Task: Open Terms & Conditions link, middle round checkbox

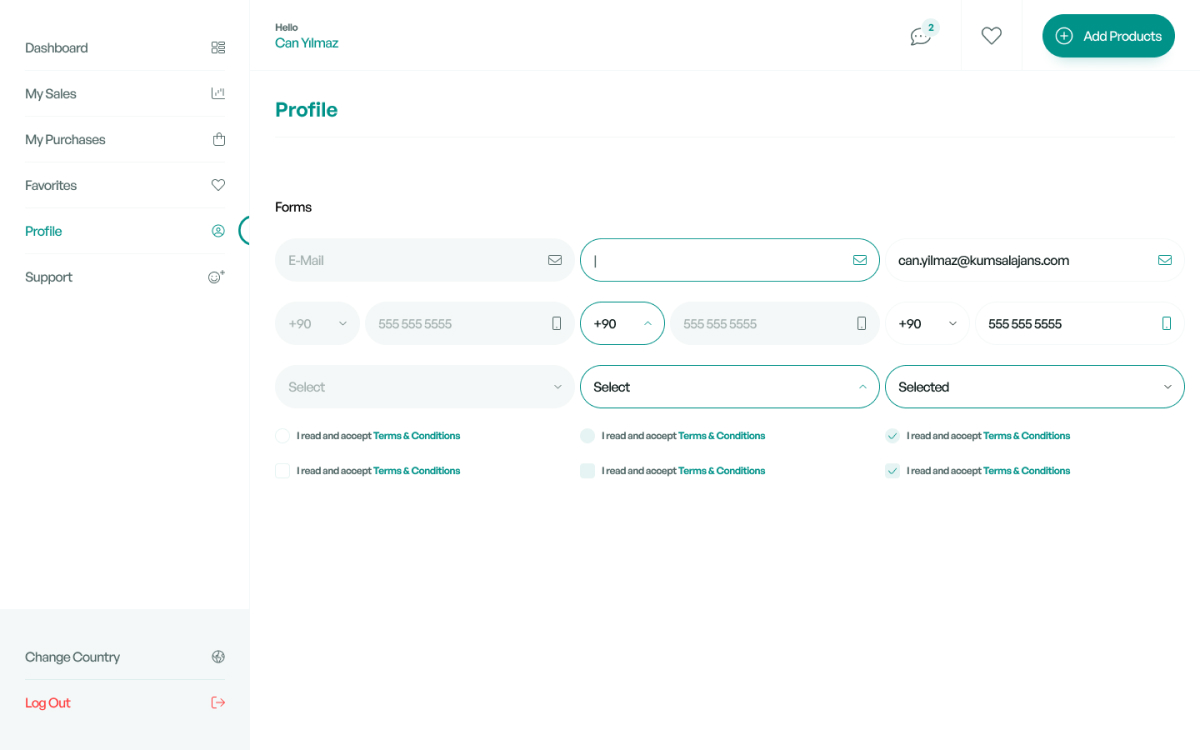Action: tap(722, 436)
